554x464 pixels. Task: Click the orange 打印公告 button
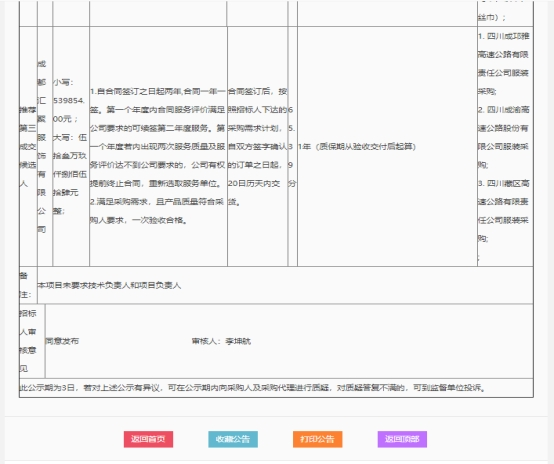click(317, 439)
